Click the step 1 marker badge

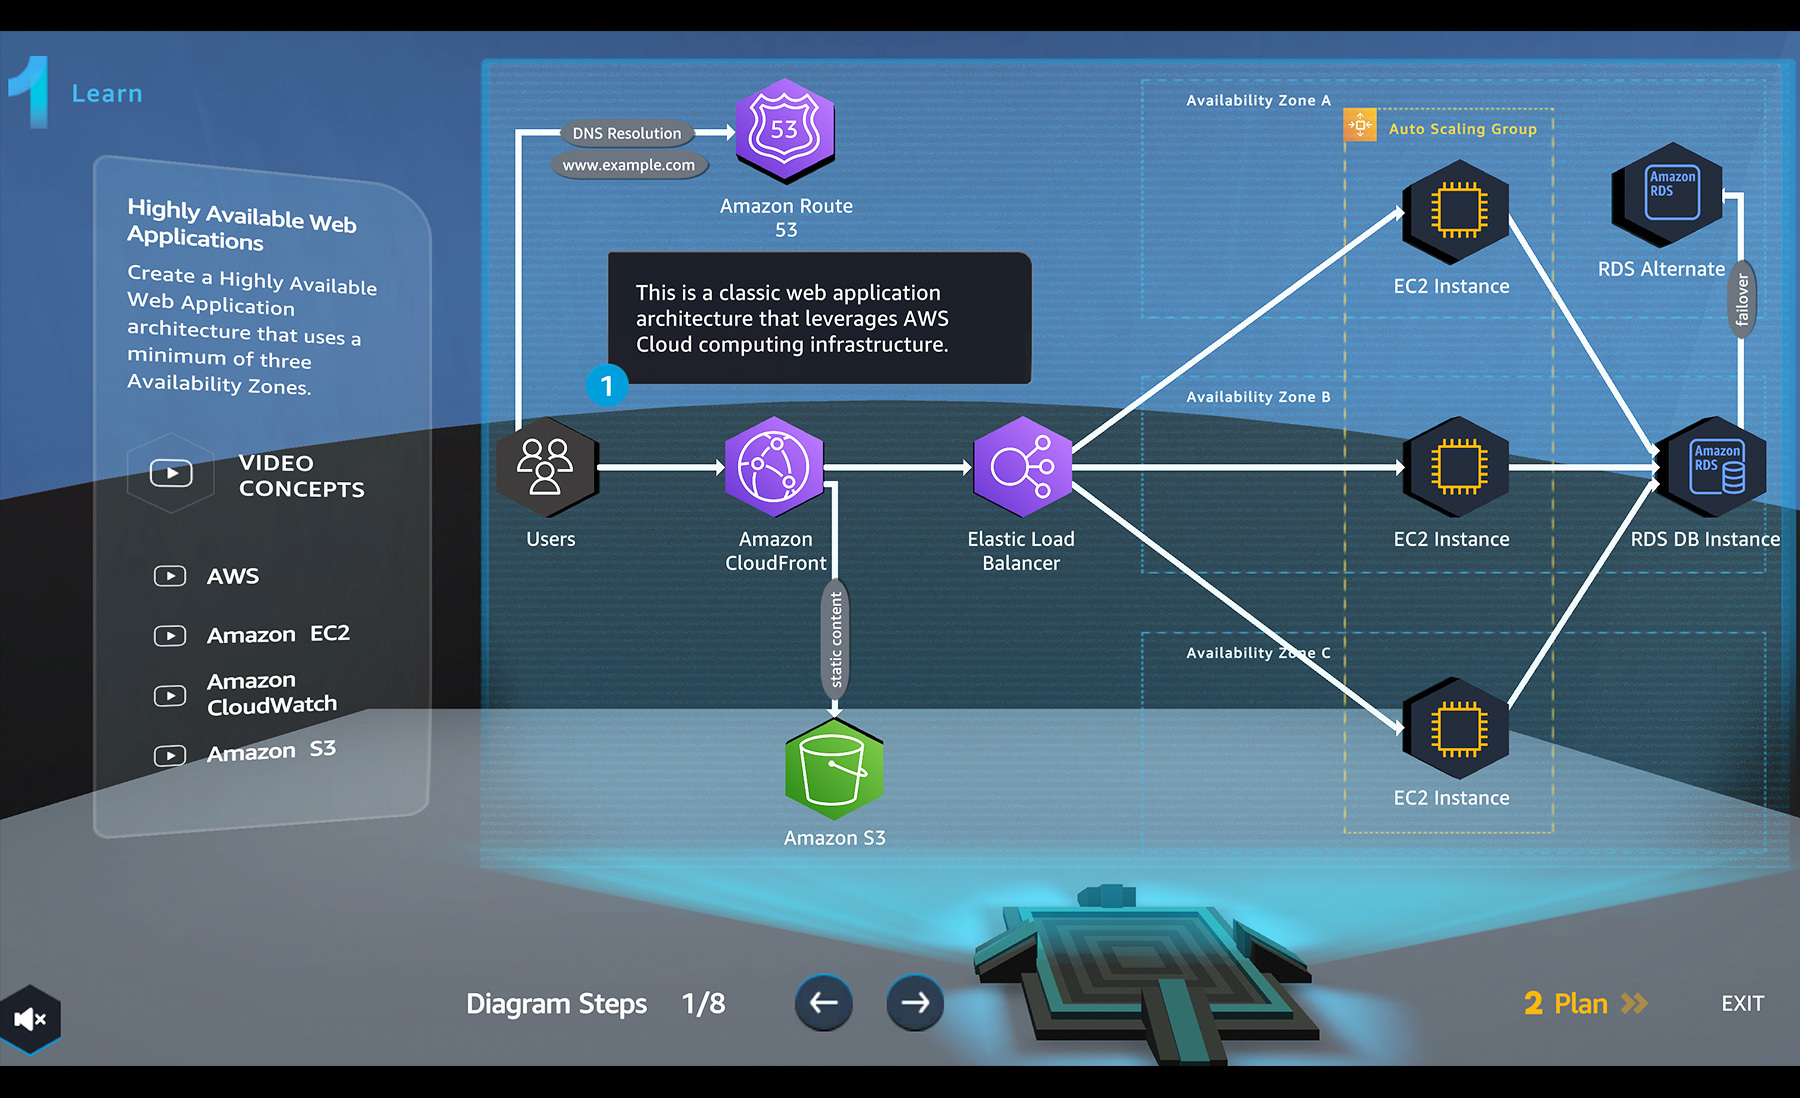point(607,385)
